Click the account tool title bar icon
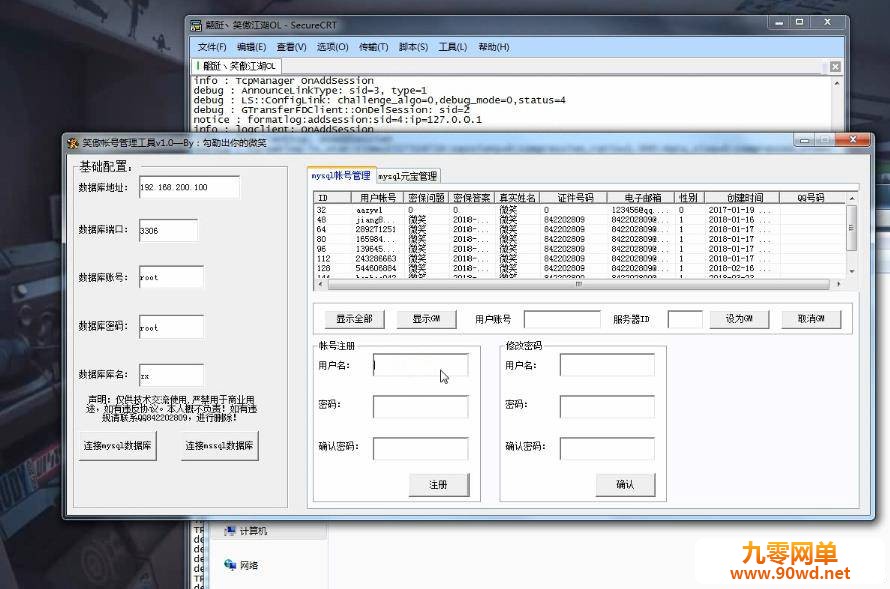The height and width of the screenshot is (589, 890). 73,143
